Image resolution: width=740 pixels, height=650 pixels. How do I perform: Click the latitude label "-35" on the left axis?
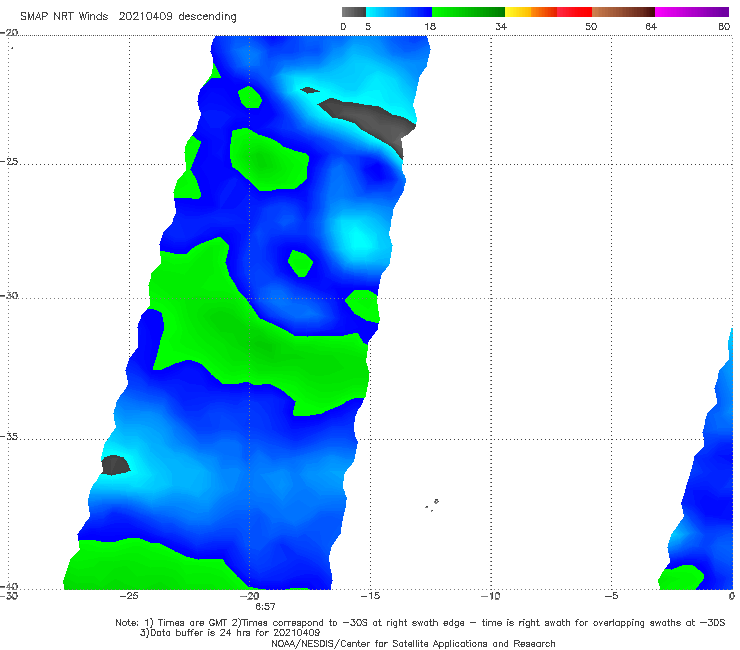click(x=9, y=436)
